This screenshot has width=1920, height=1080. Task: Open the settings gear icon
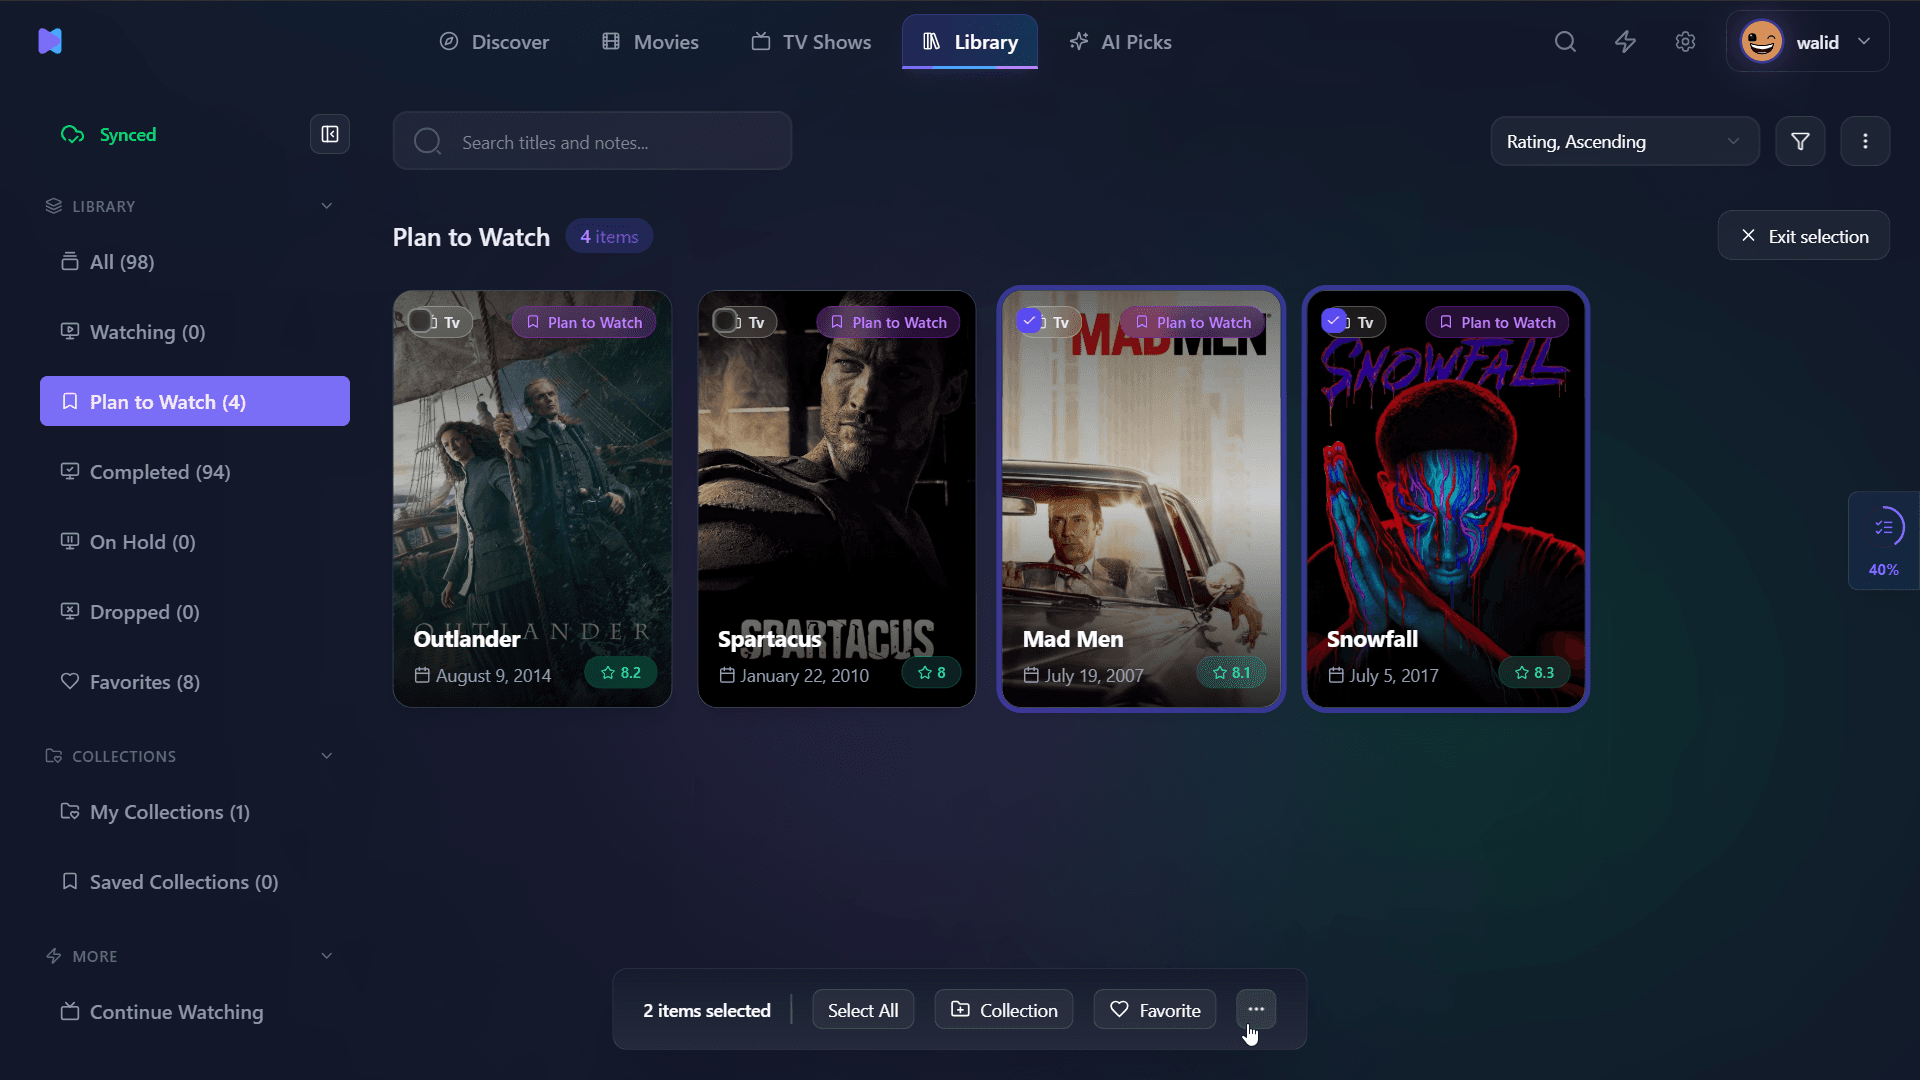click(1685, 42)
